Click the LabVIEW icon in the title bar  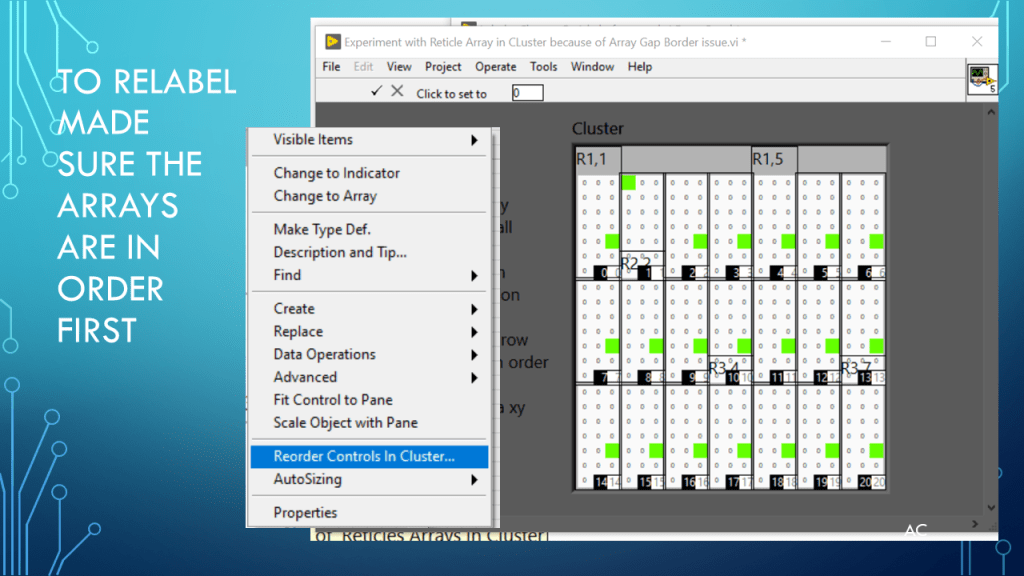tap(333, 42)
